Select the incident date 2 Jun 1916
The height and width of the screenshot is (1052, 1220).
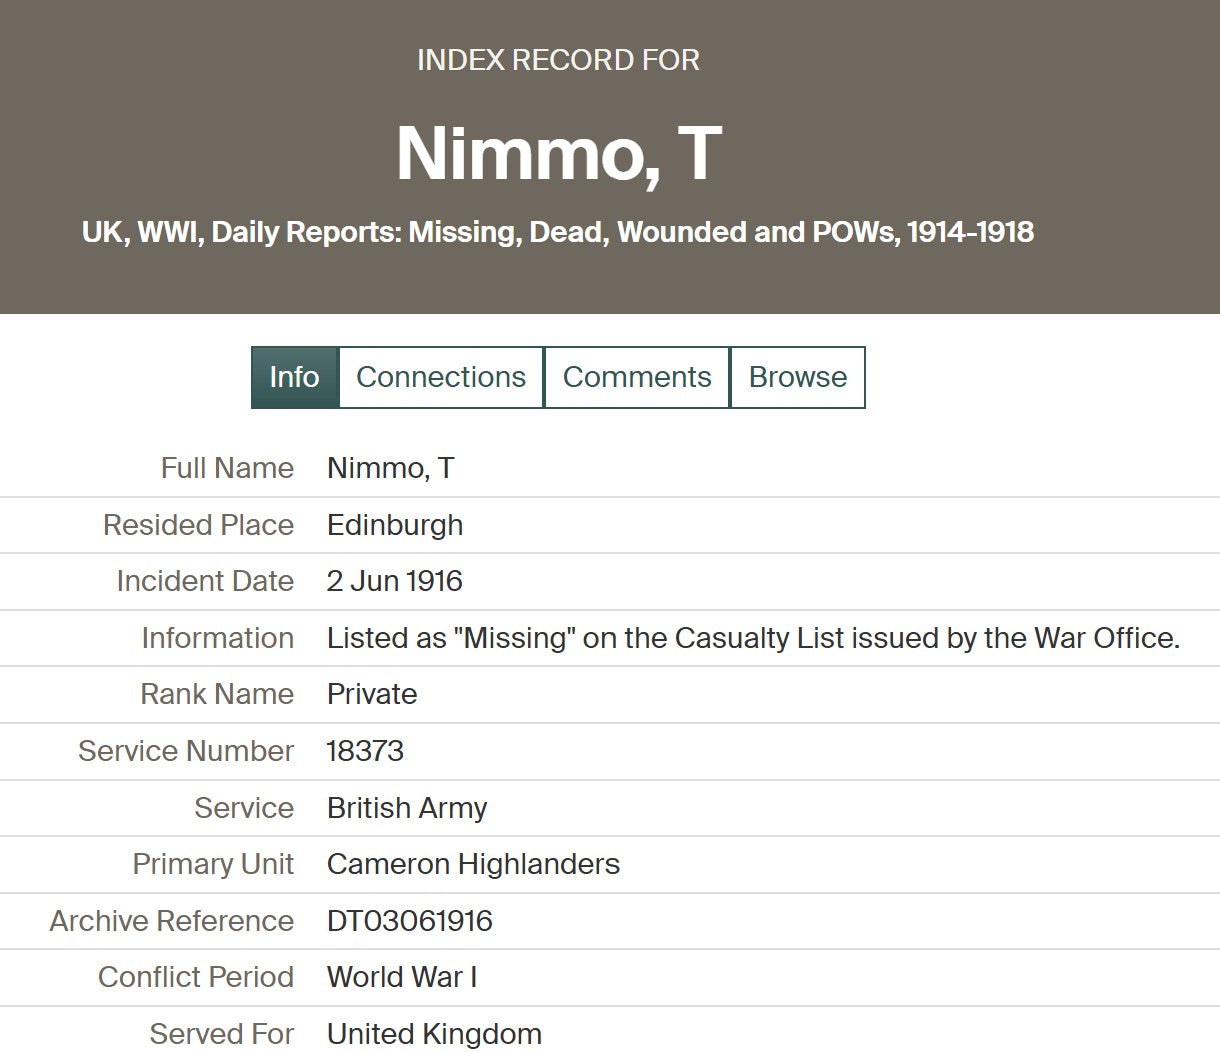coord(394,581)
